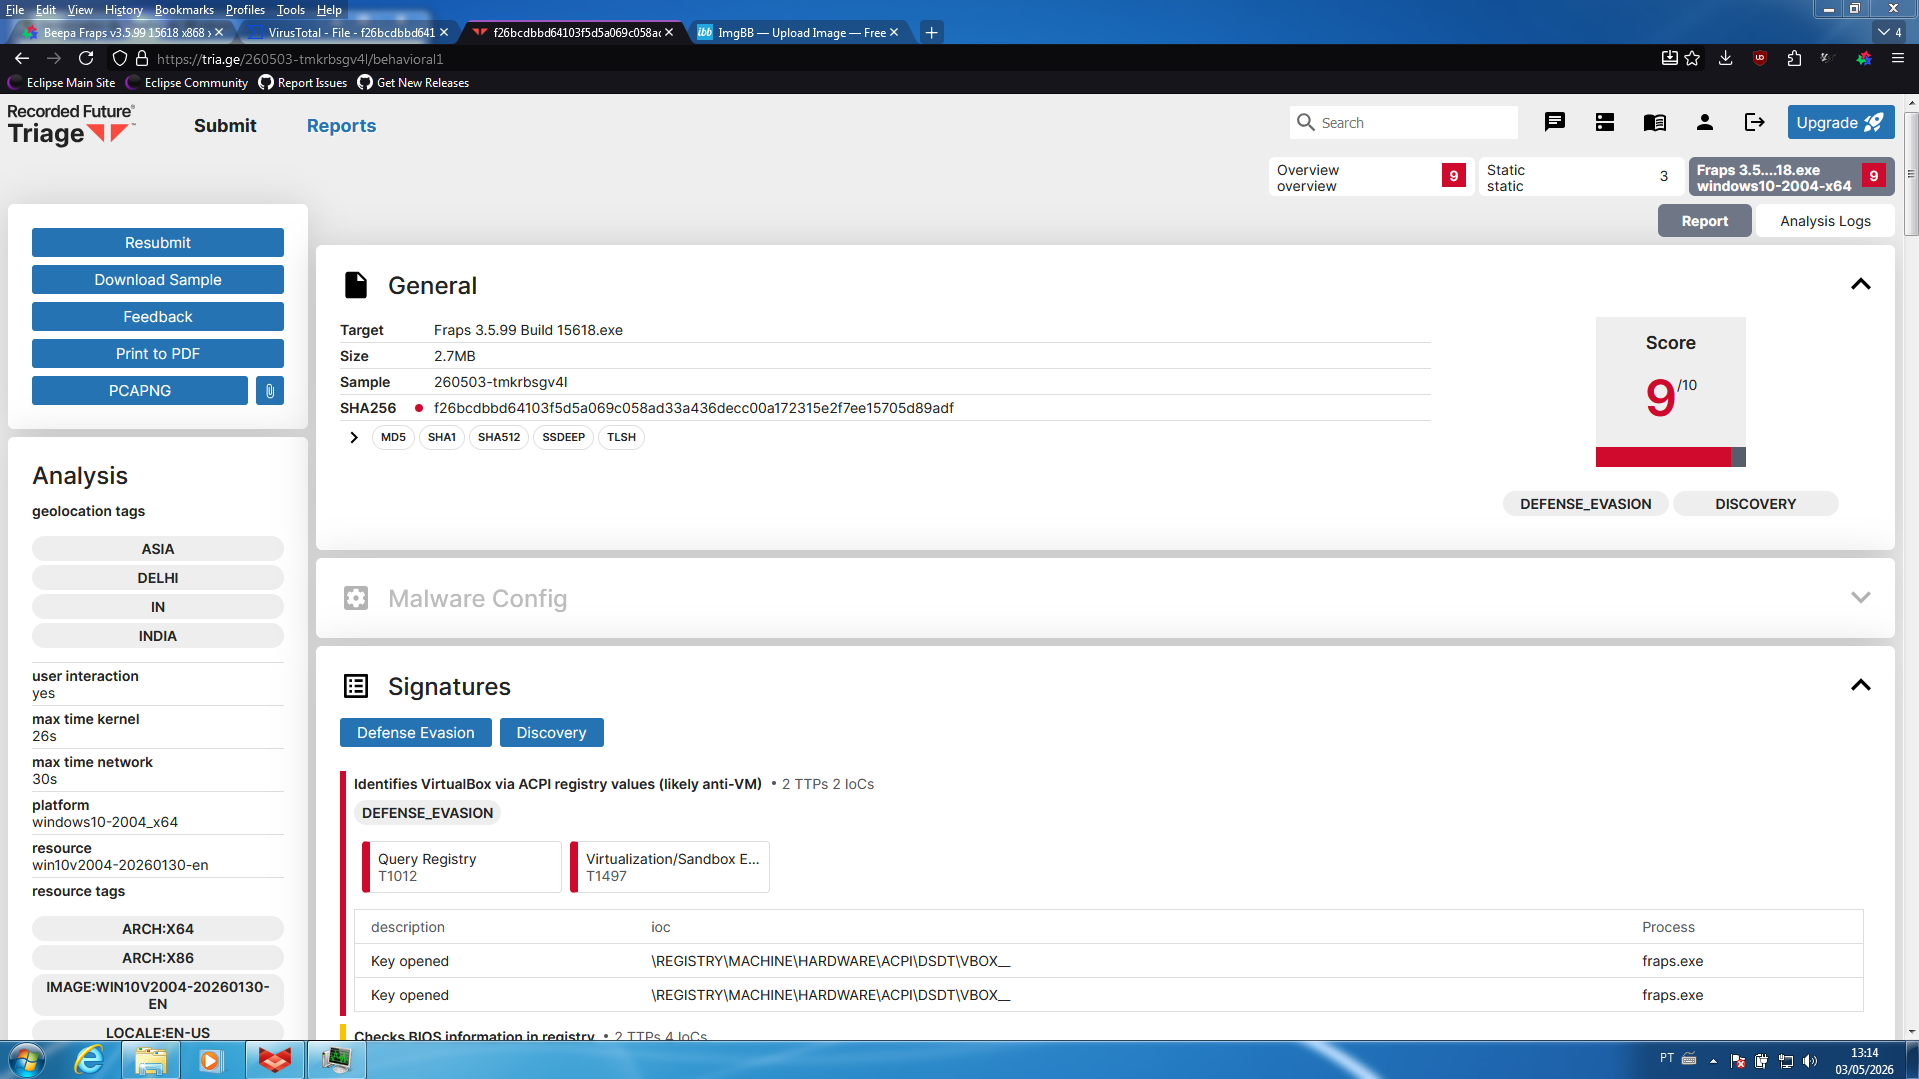Click Download Sample button
Image resolution: width=1919 pixels, height=1079 pixels.
(x=158, y=280)
